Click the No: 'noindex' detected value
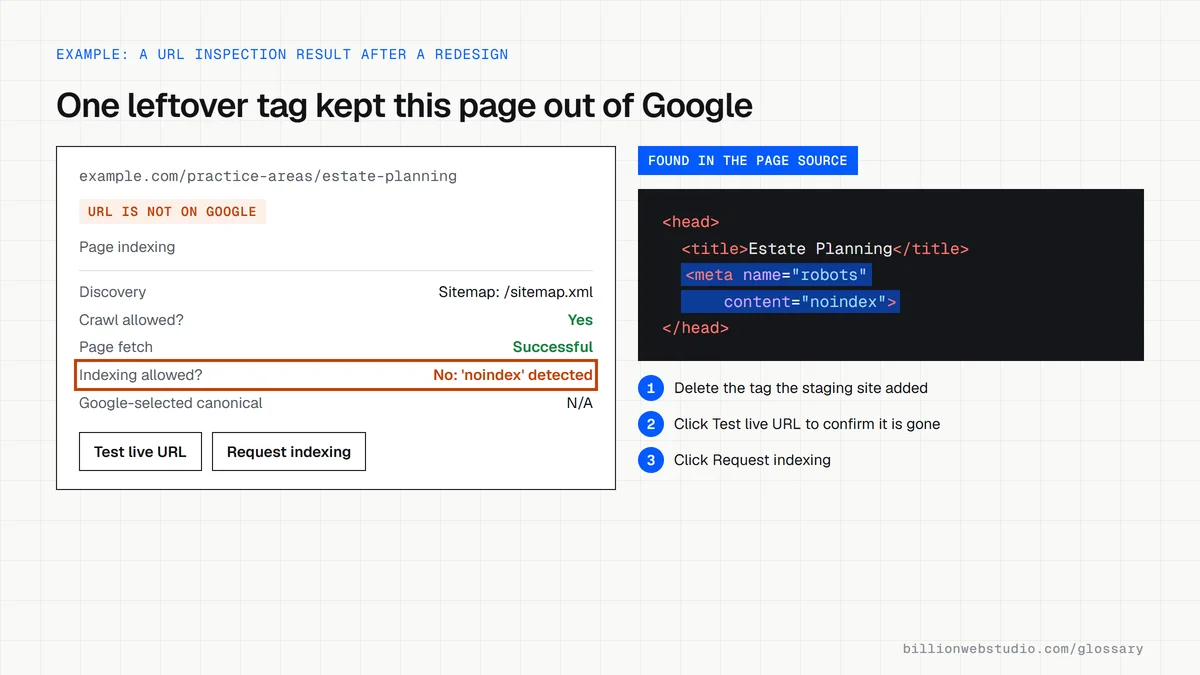This screenshot has width=1200, height=675. coord(513,375)
